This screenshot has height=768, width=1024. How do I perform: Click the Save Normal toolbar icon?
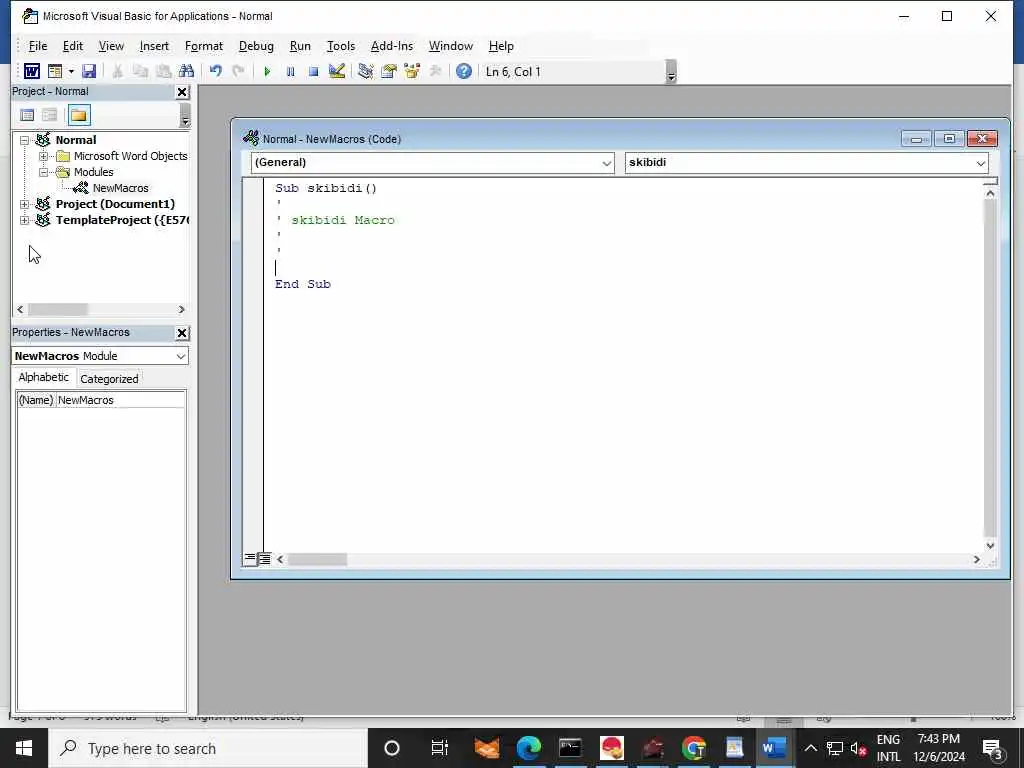[89, 71]
